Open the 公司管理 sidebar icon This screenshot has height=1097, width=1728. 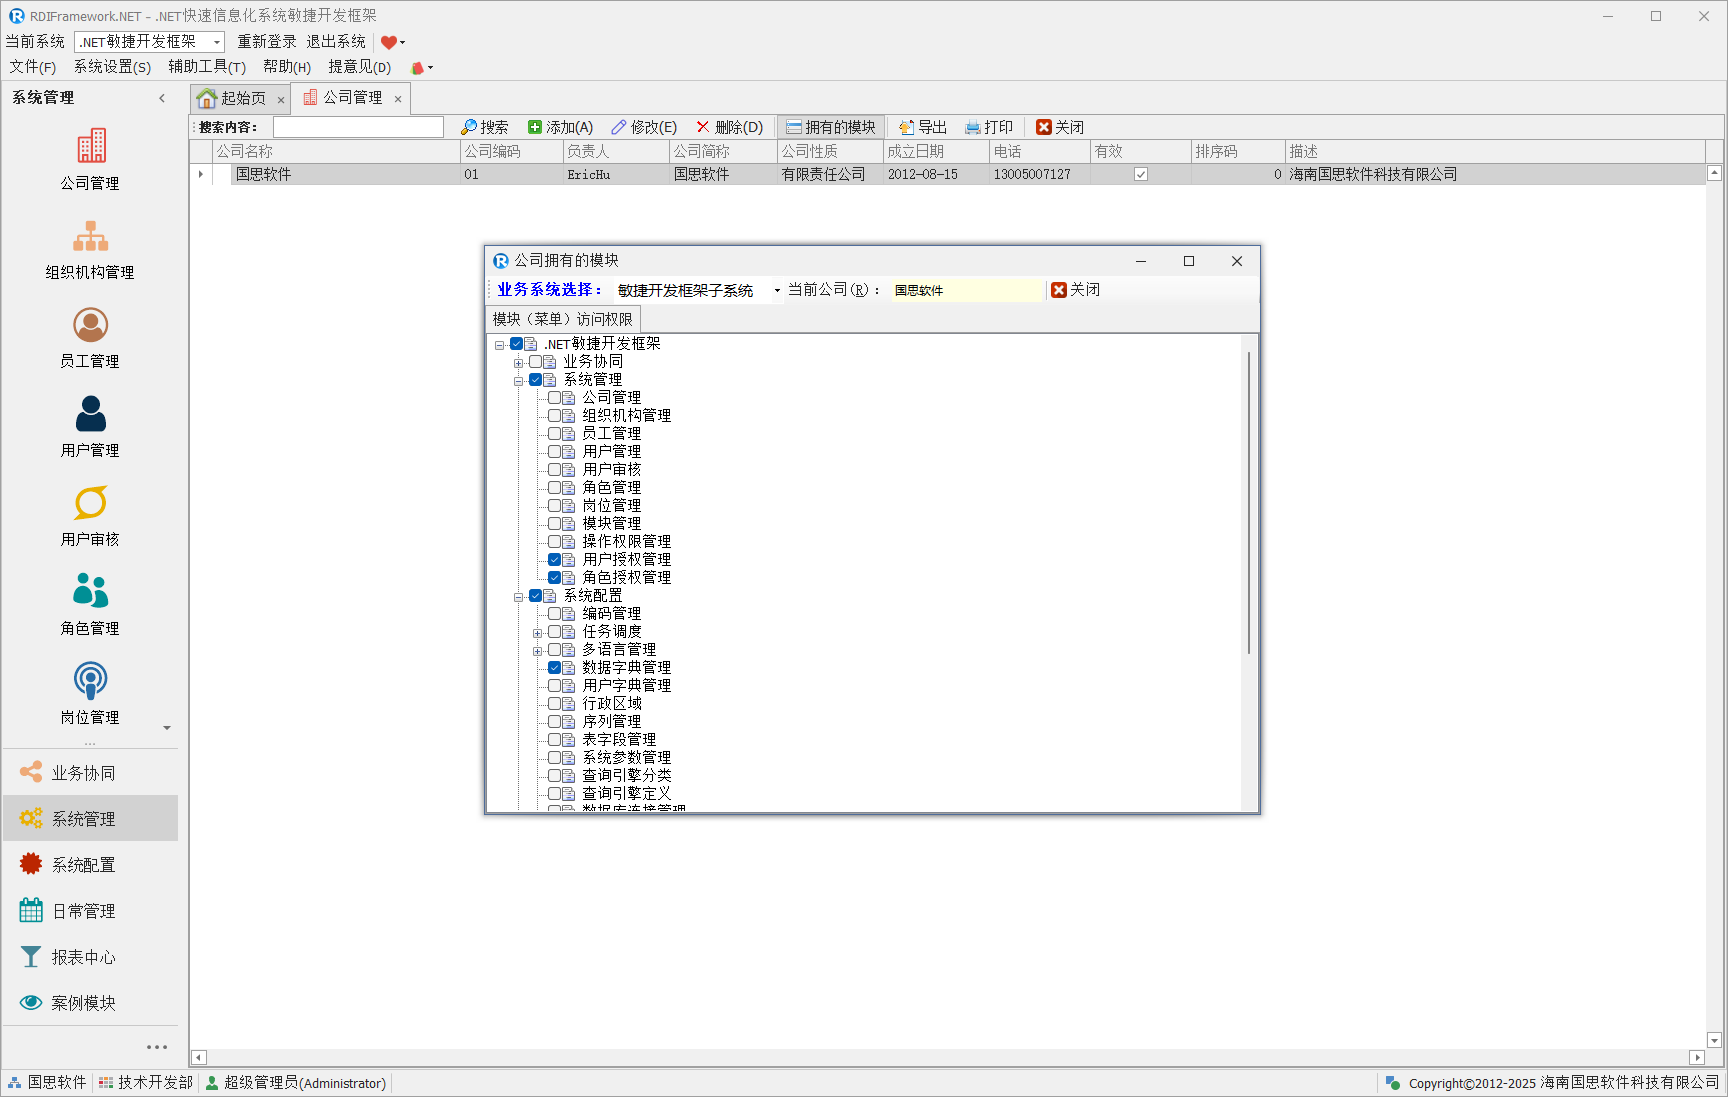90,147
